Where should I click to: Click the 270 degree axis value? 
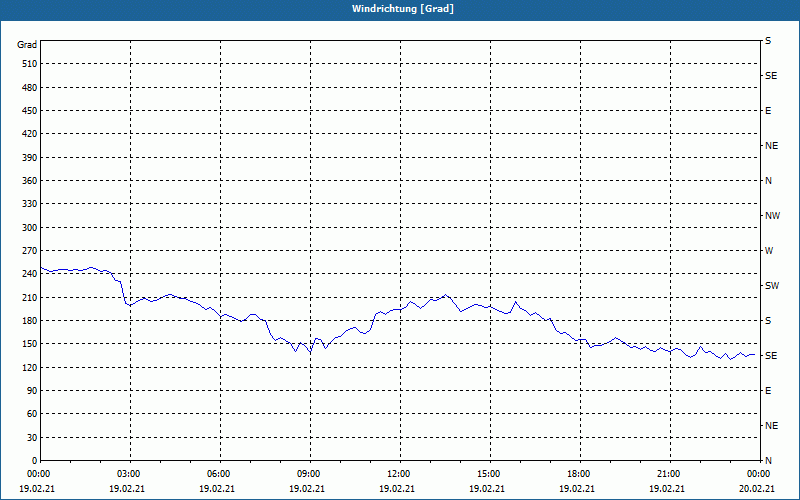pos(30,251)
